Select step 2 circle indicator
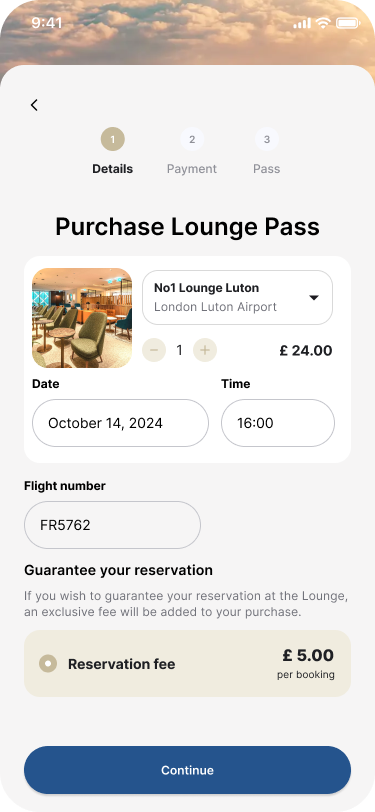 tap(192, 139)
